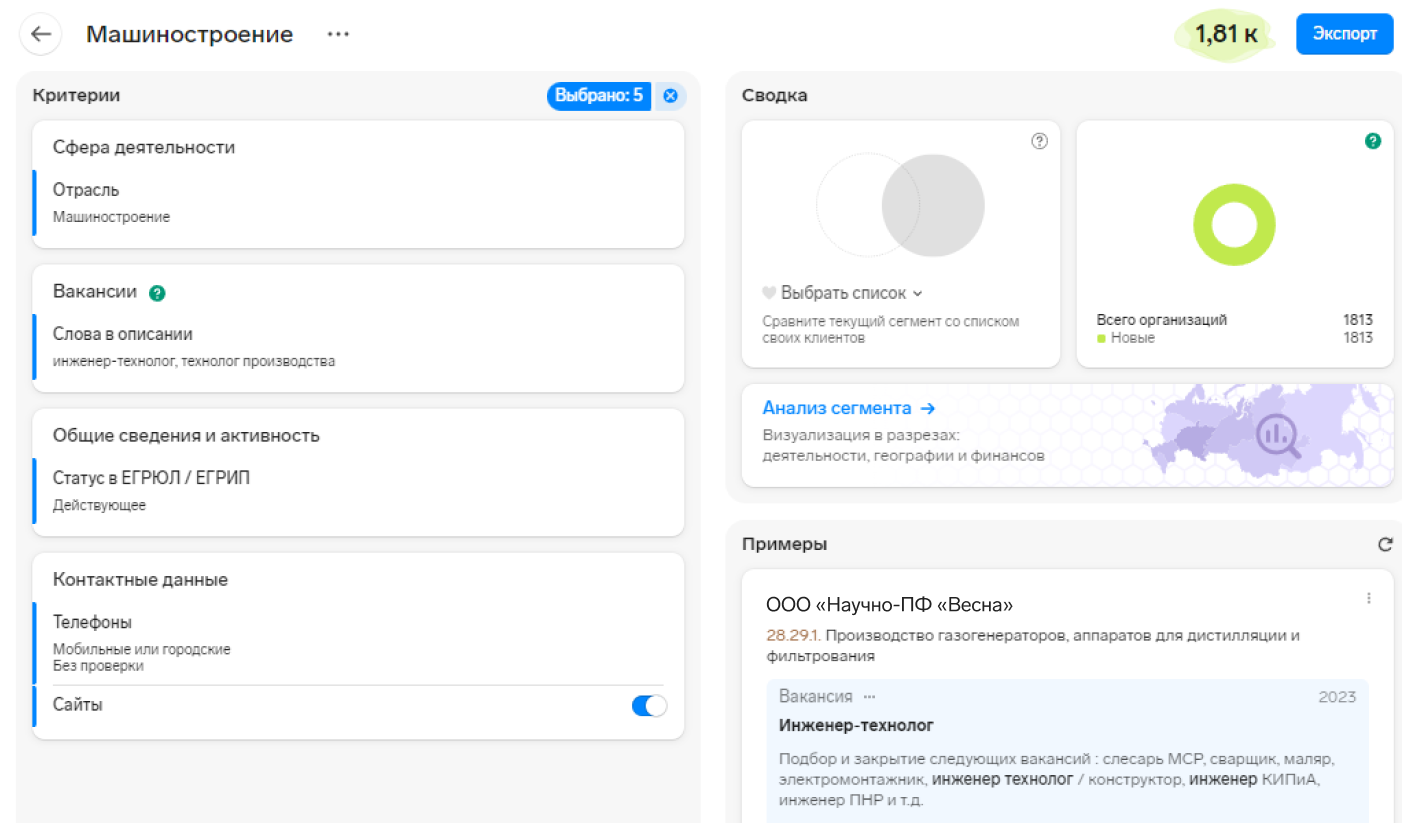Click the 28.29.1 activity code
This screenshot has height=823, width=1418.
pos(793,635)
